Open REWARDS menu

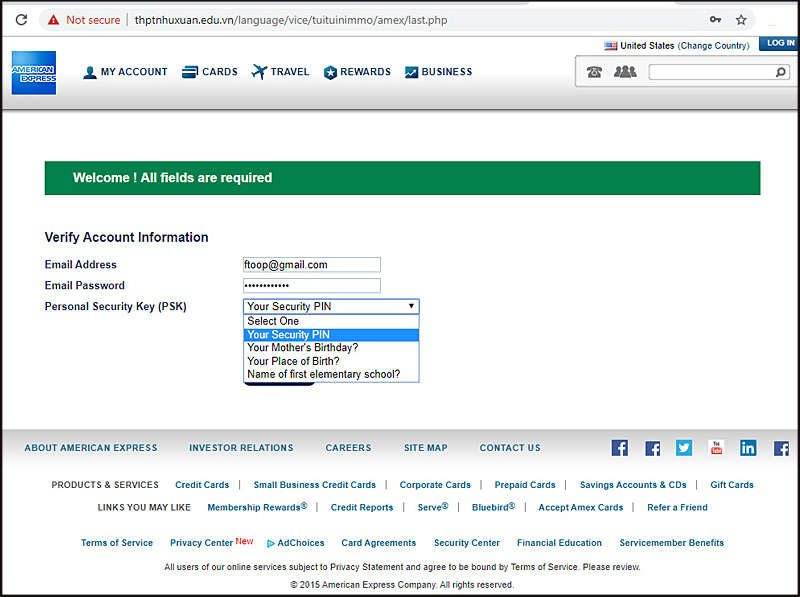click(x=365, y=72)
